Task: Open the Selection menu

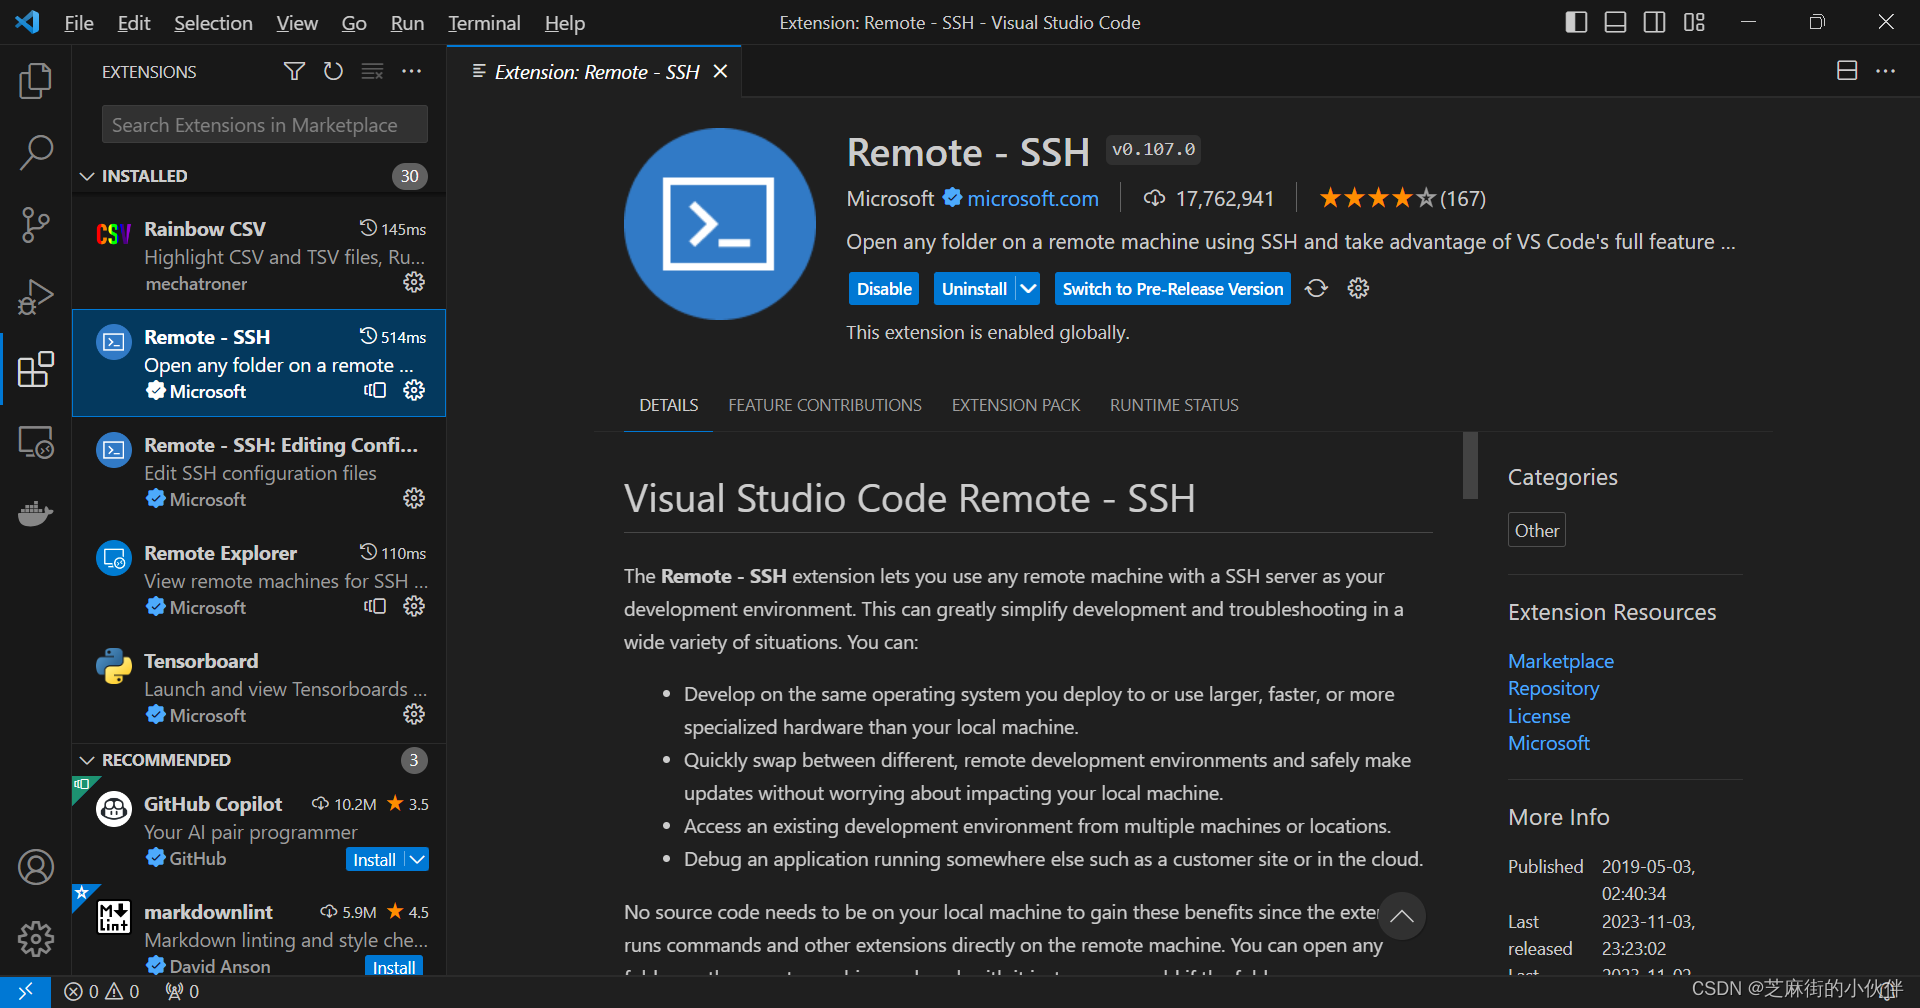Action: coord(213,22)
